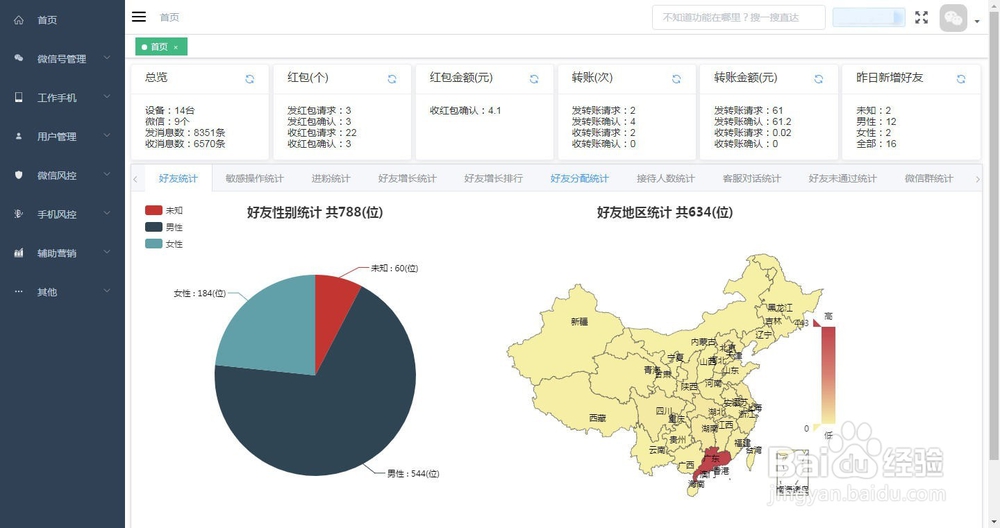Screen dimensions: 1000x528
Task: Expand the 微信号管理 sidebar menu
Action: [107, 58]
